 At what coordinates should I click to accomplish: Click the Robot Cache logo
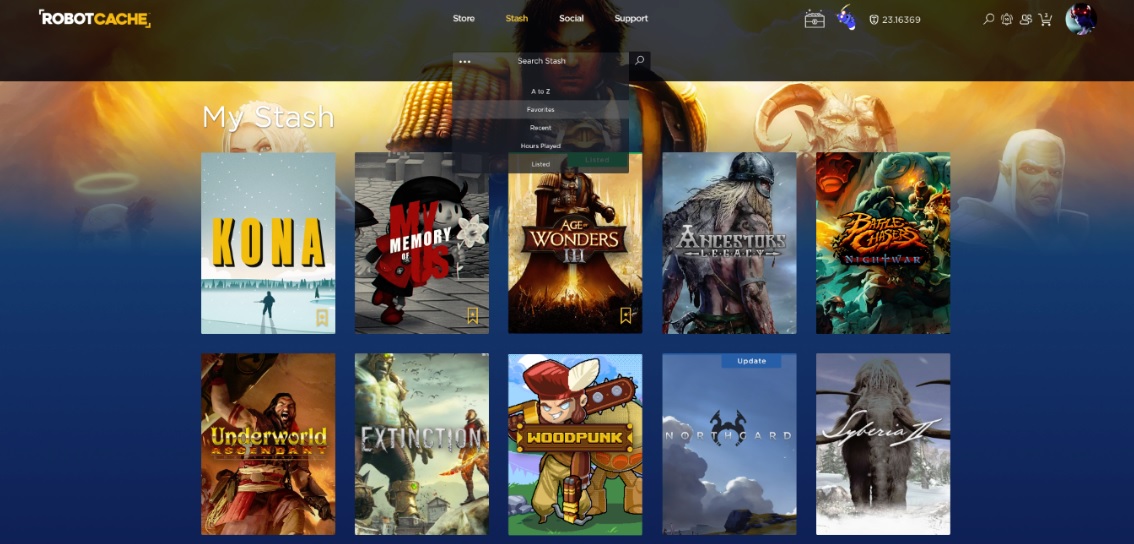pyautogui.click(x=94, y=18)
